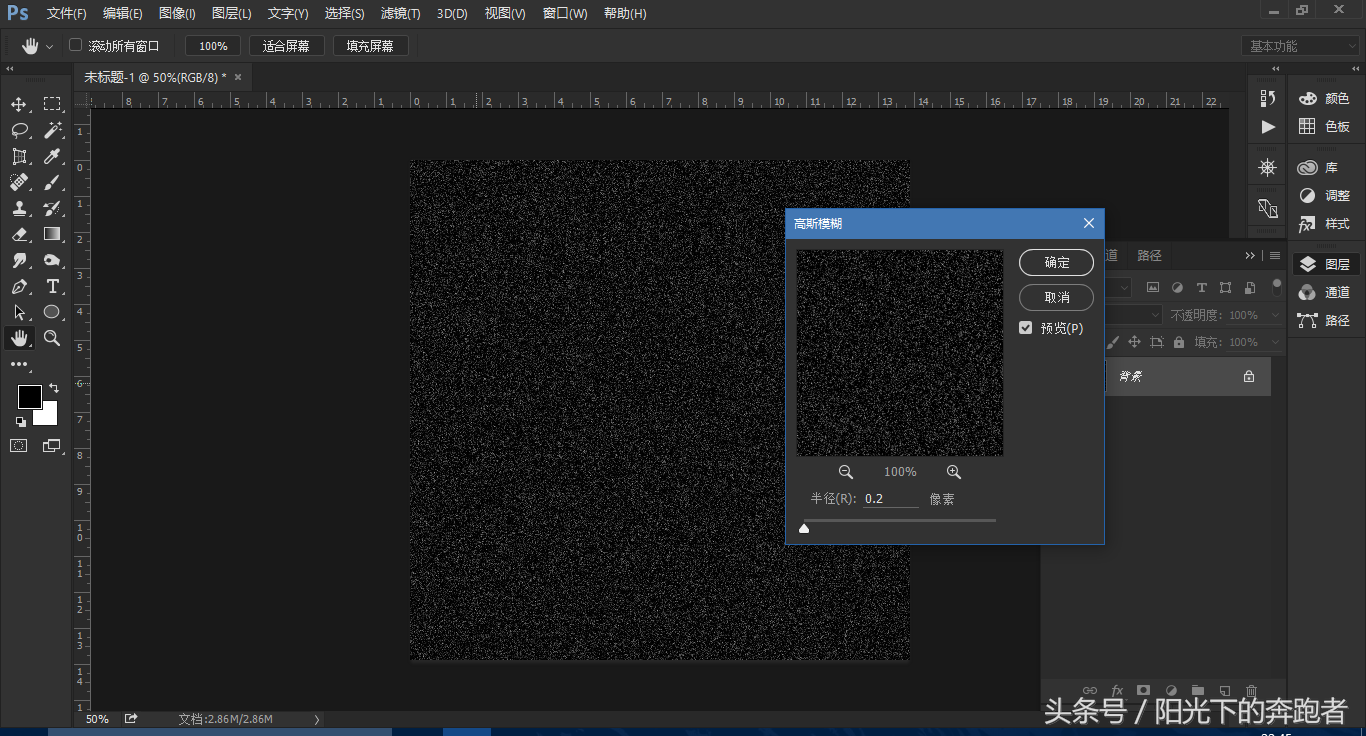
Task: Select the Sponge tool
Action: (52, 260)
